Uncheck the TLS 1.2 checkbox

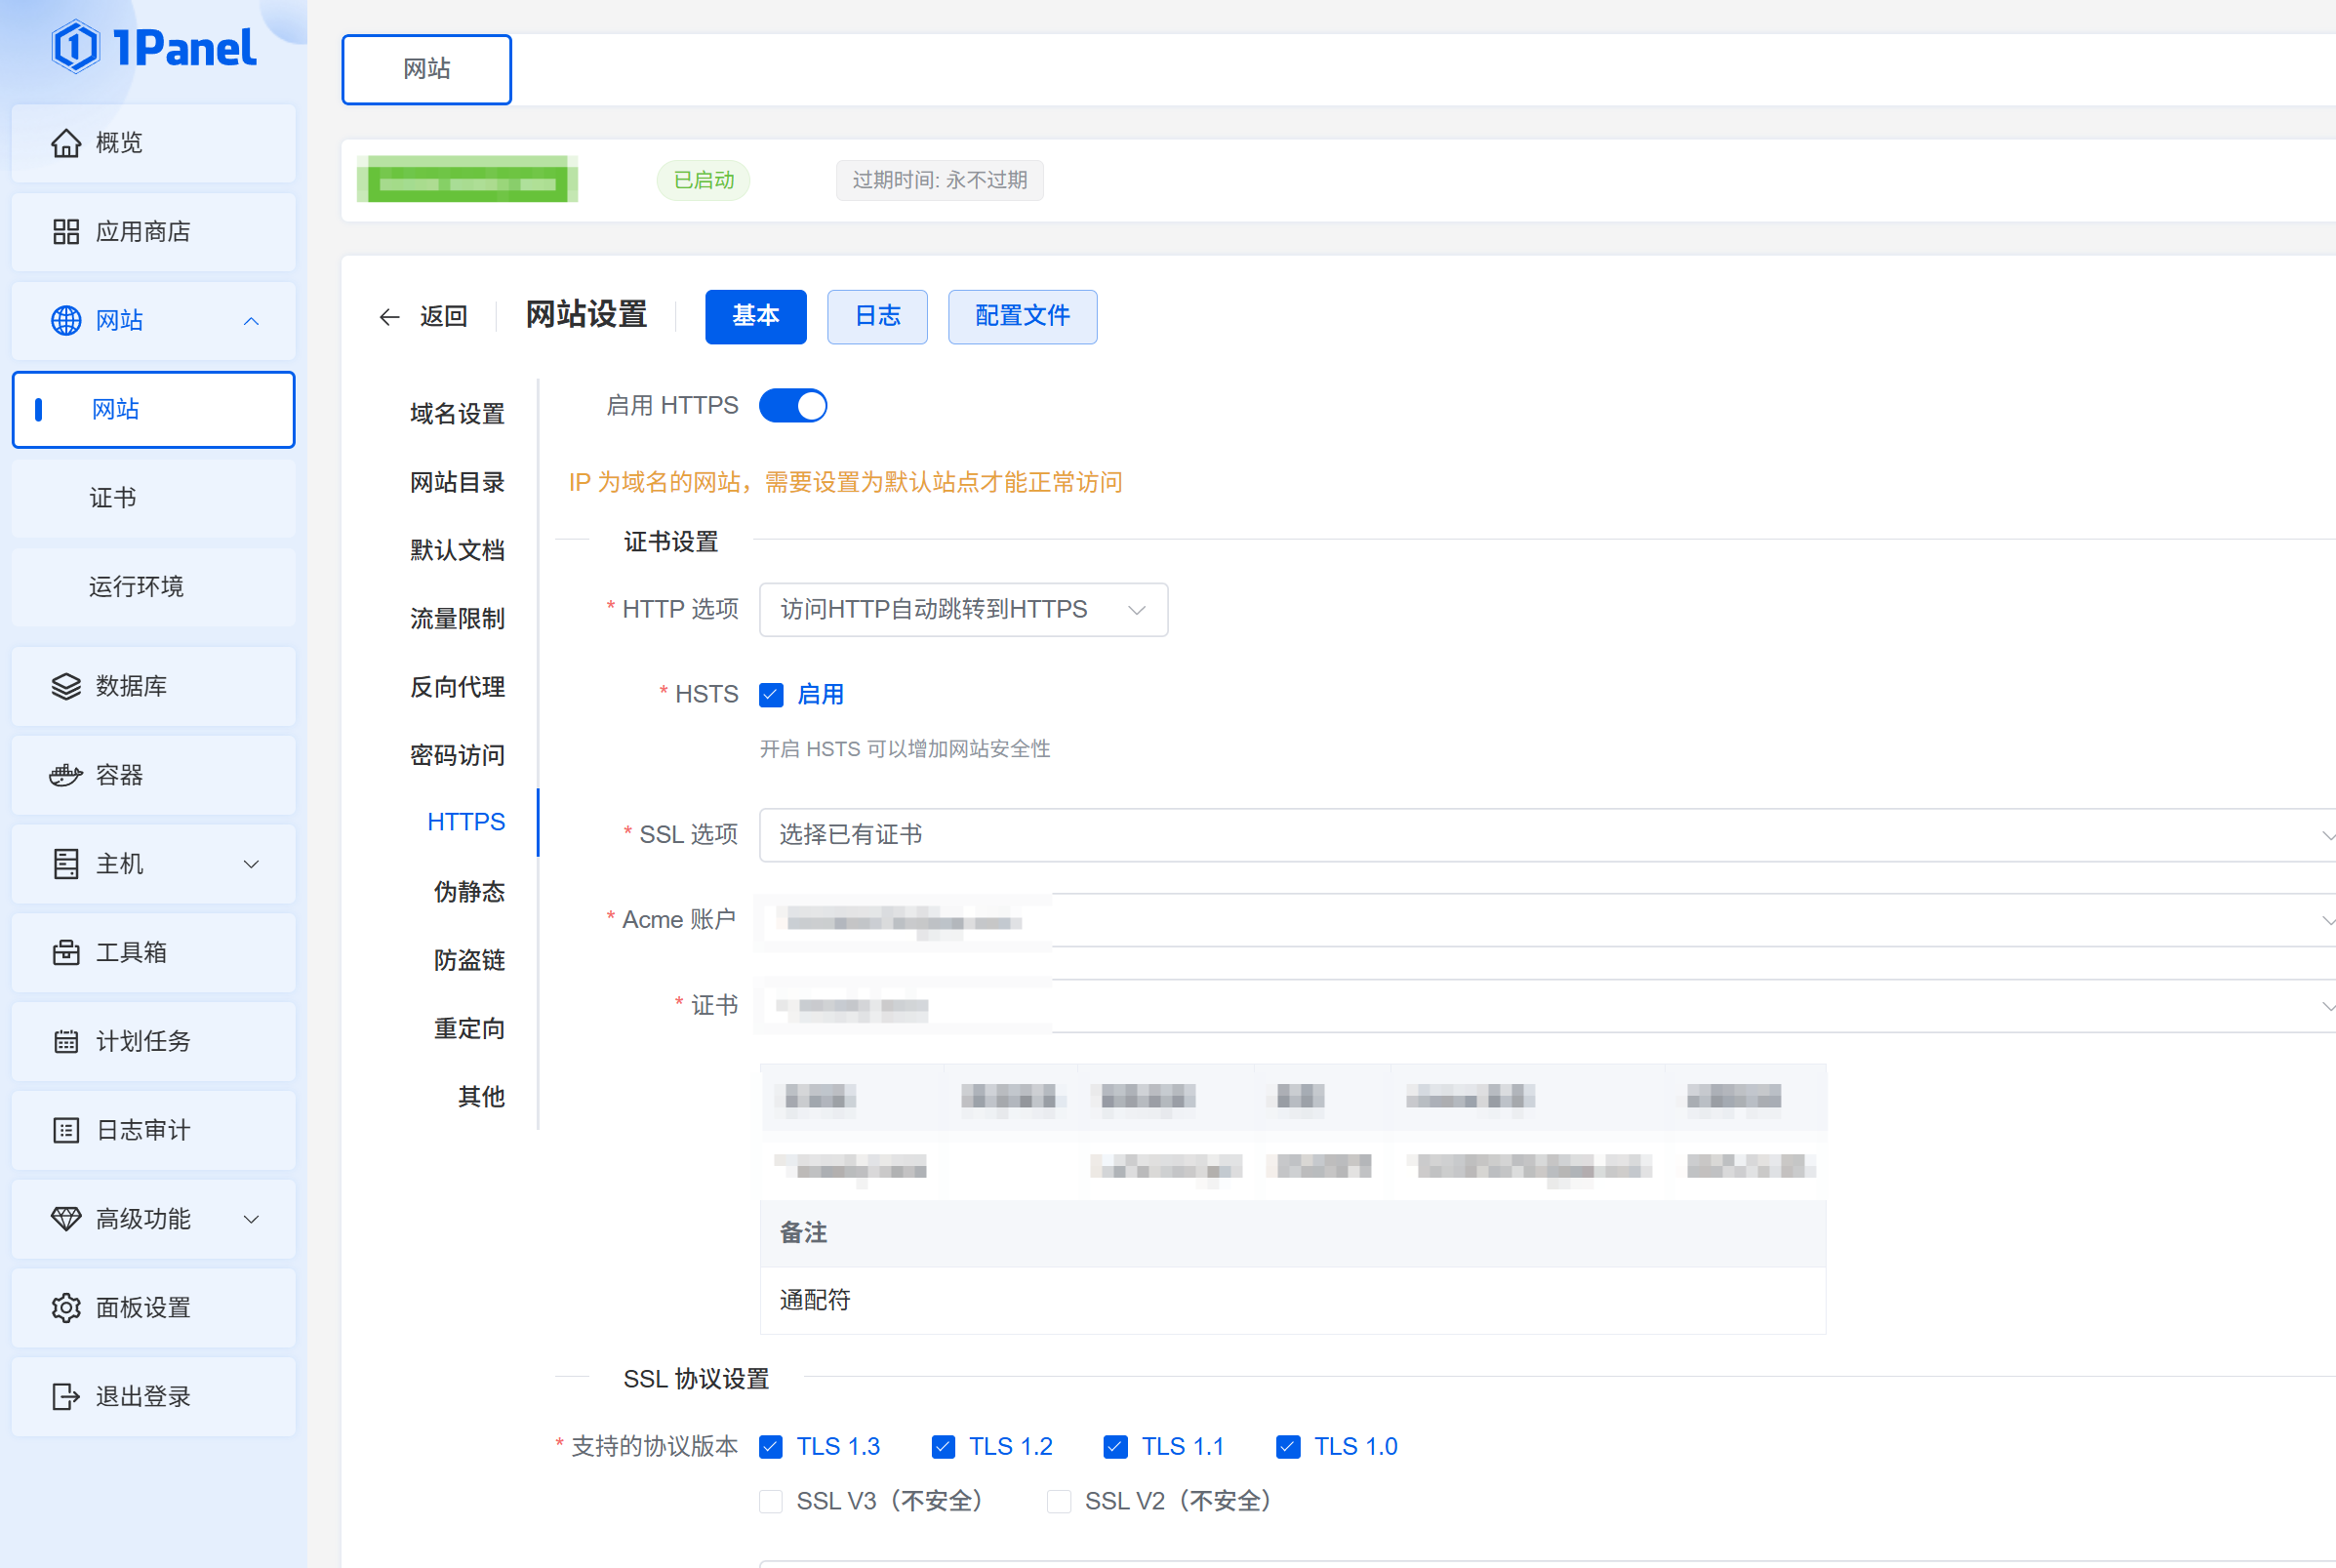tap(943, 1447)
